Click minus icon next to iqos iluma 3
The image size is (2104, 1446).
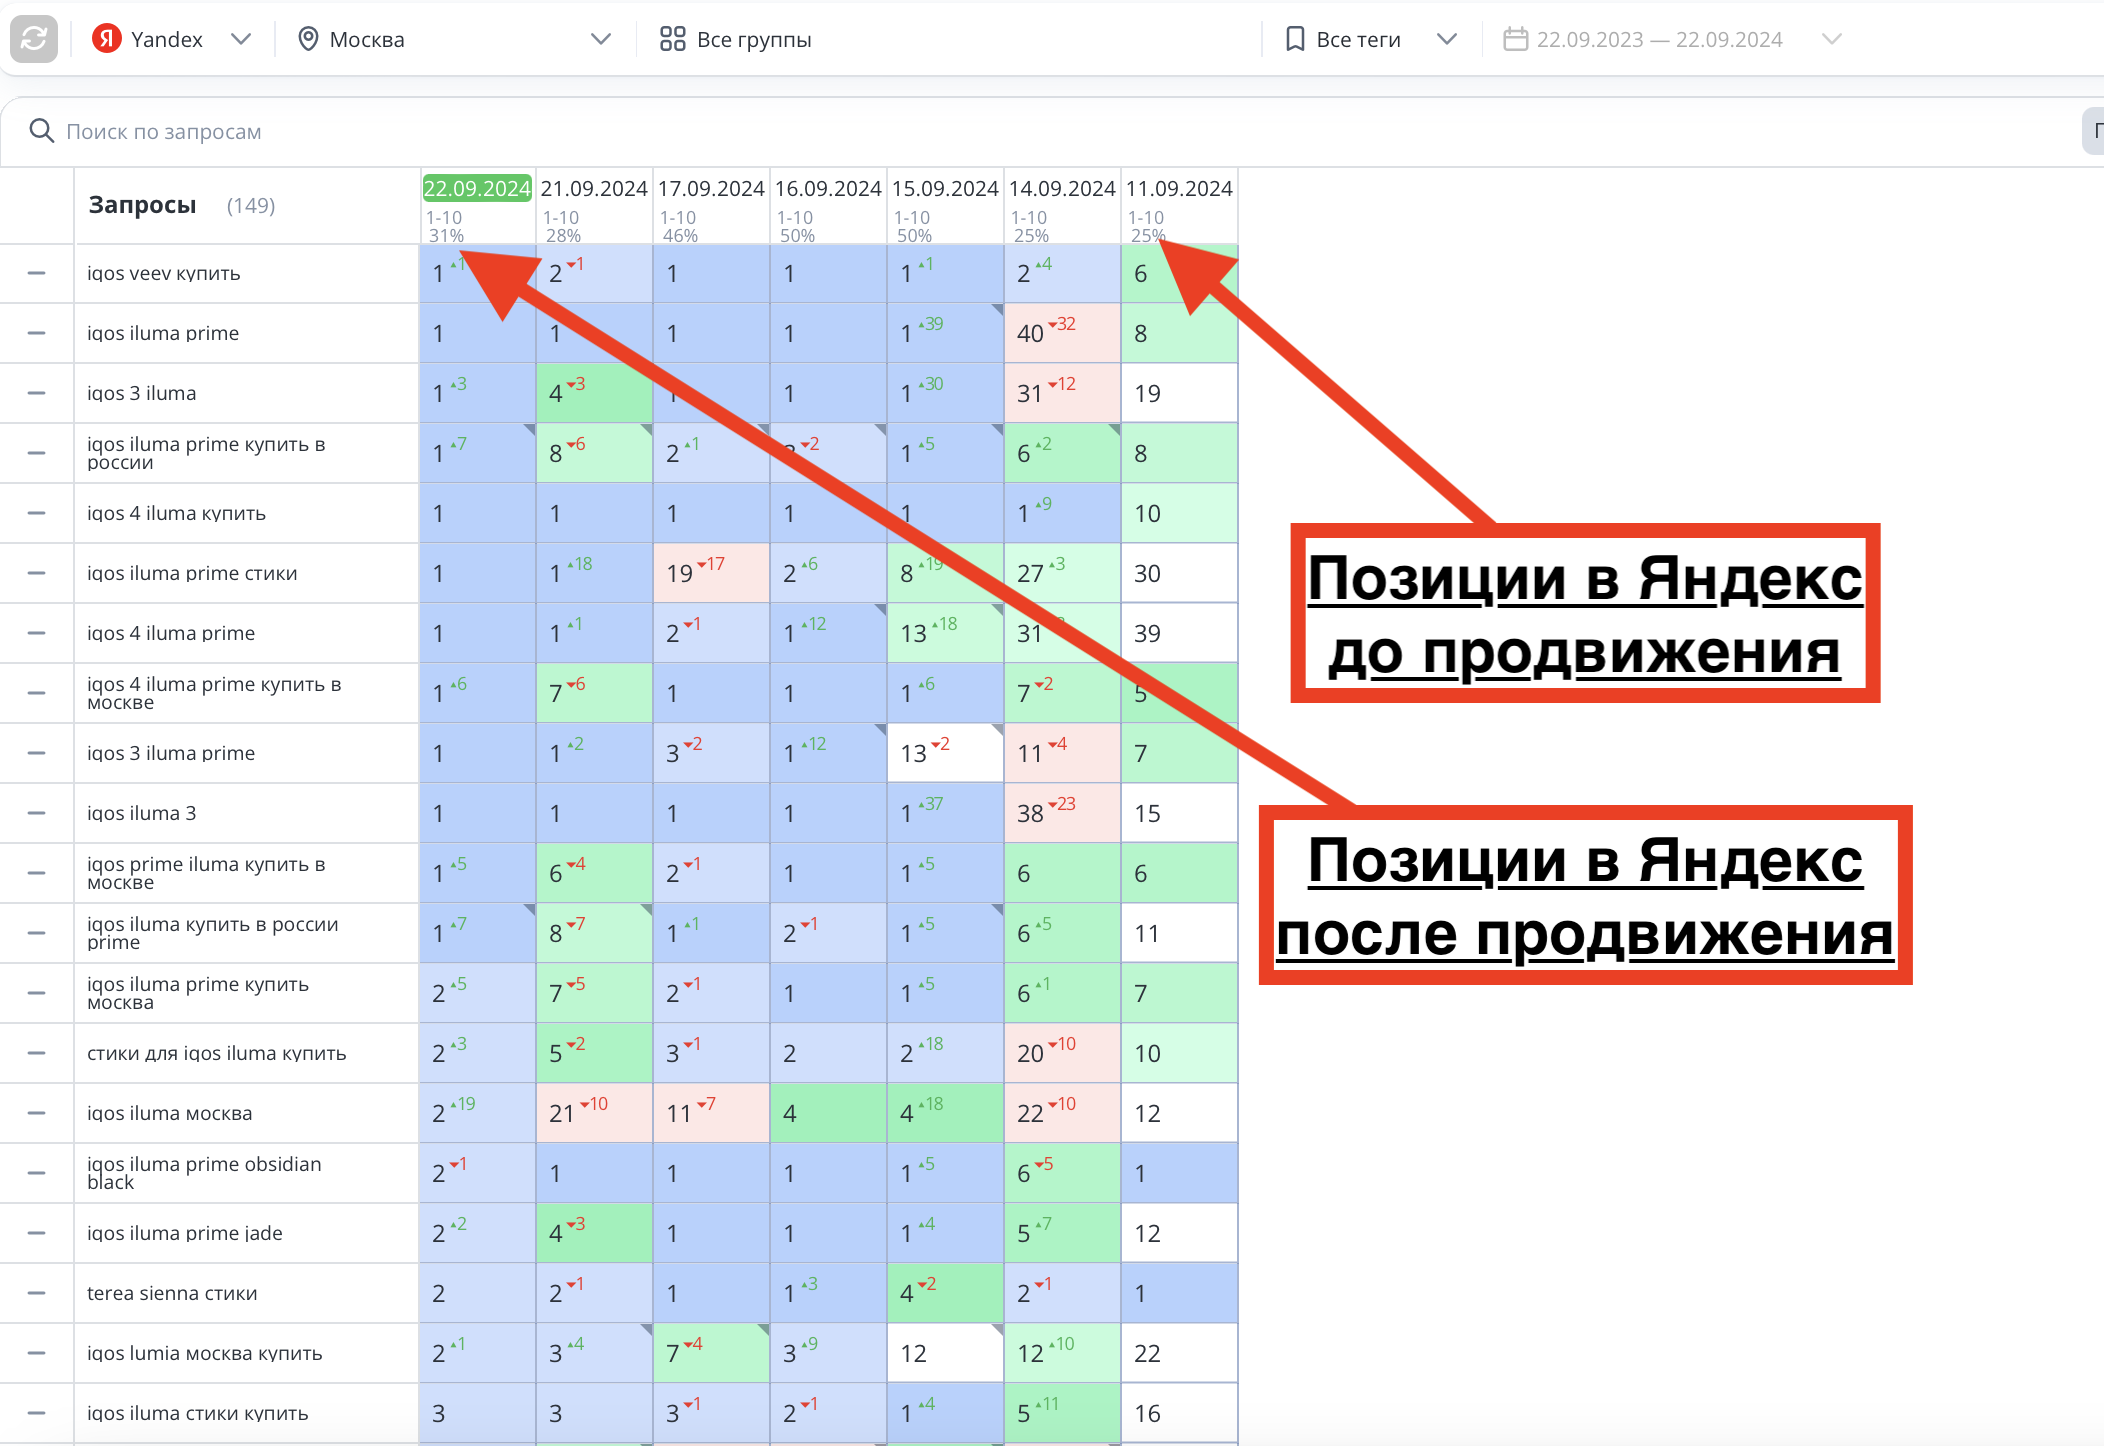coord(36,813)
